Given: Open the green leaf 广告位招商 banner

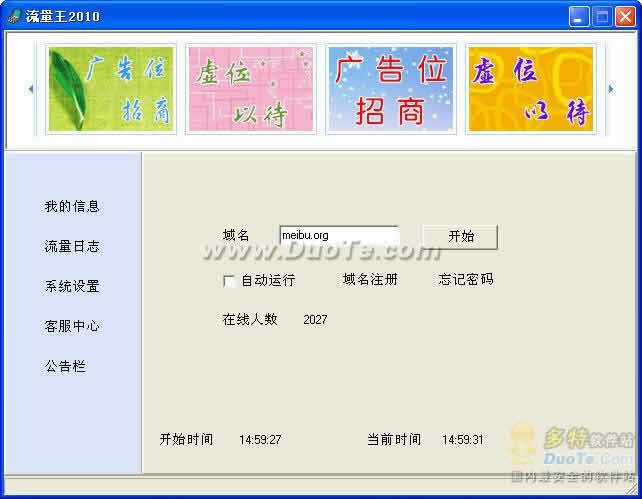Looking at the screenshot, I should tap(111, 89).
